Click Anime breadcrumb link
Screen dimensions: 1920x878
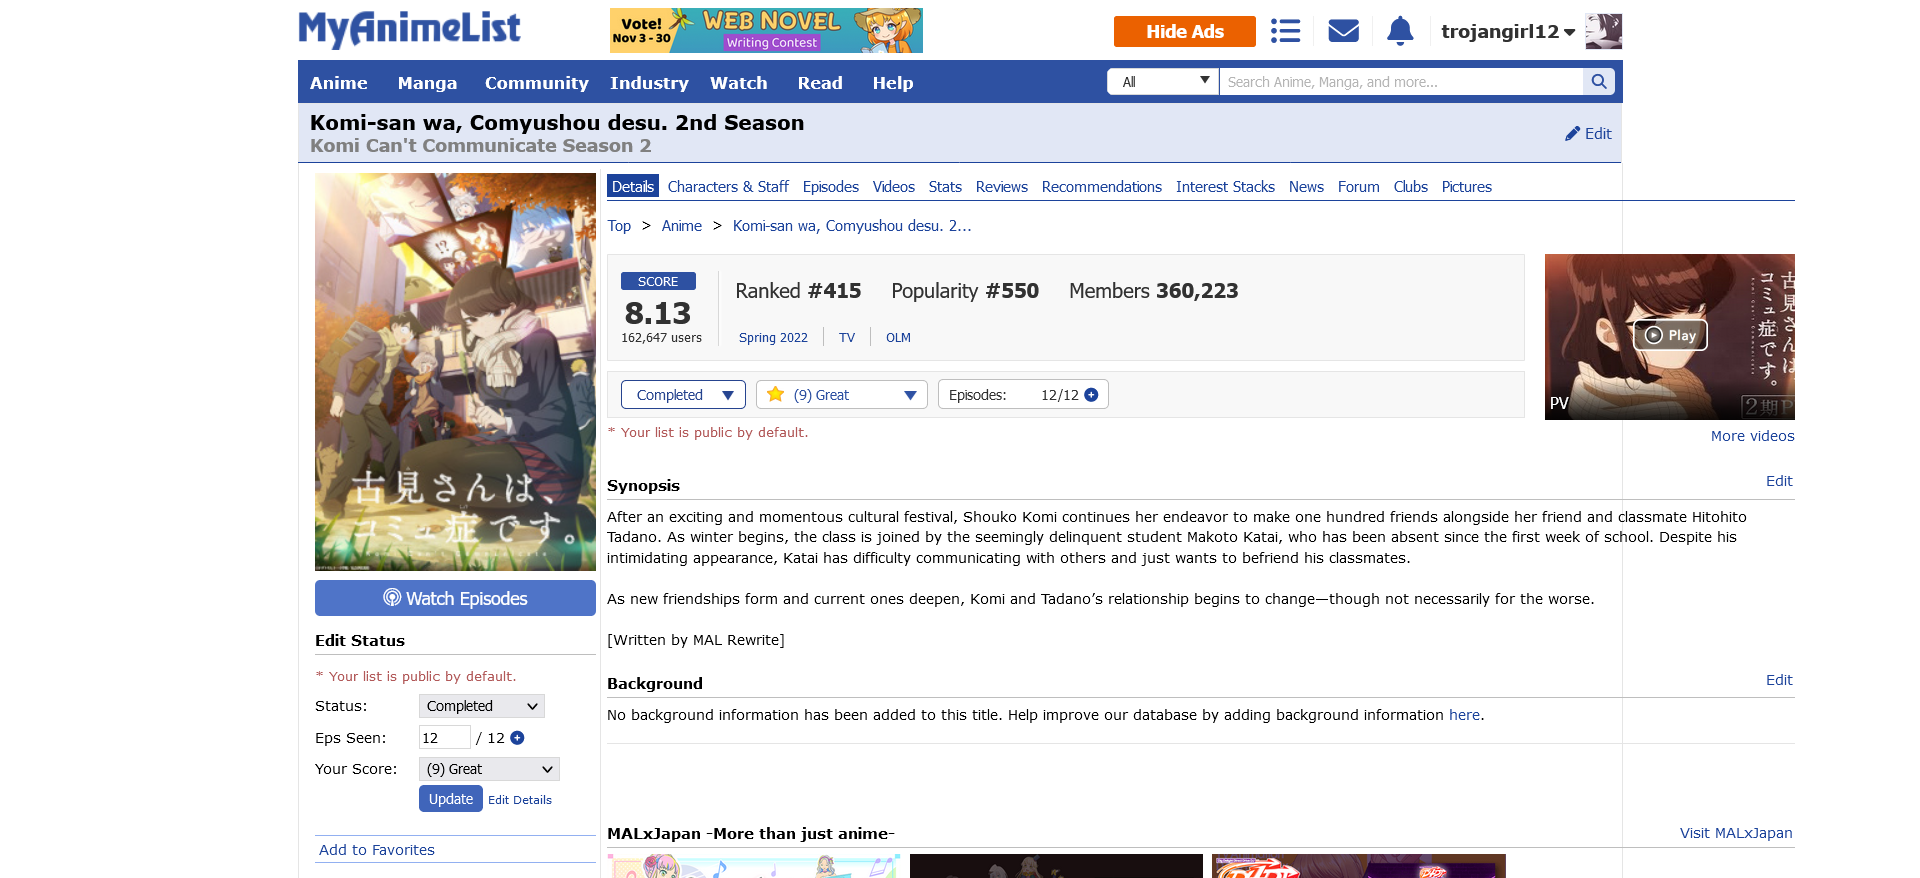pyautogui.click(x=682, y=226)
